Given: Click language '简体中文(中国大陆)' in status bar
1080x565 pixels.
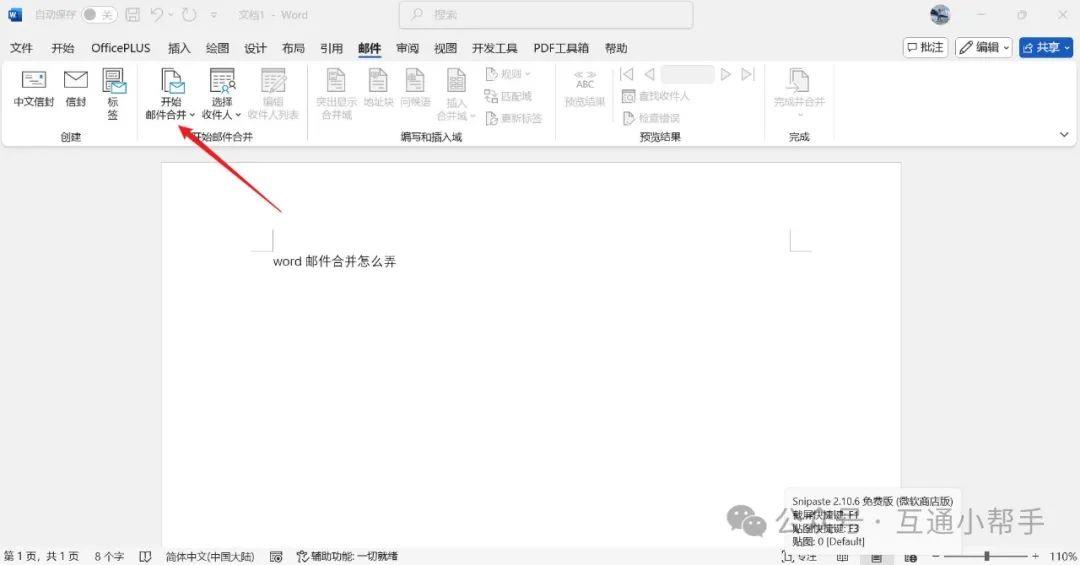Looking at the screenshot, I should click(x=209, y=556).
